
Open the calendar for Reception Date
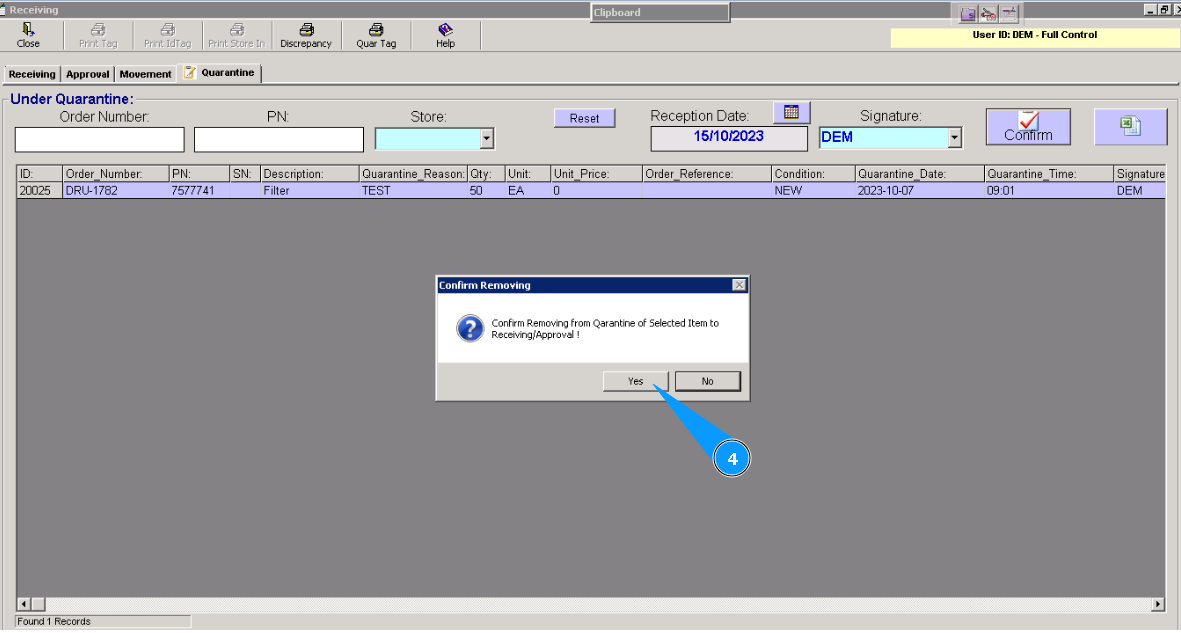tap(791, 112)
